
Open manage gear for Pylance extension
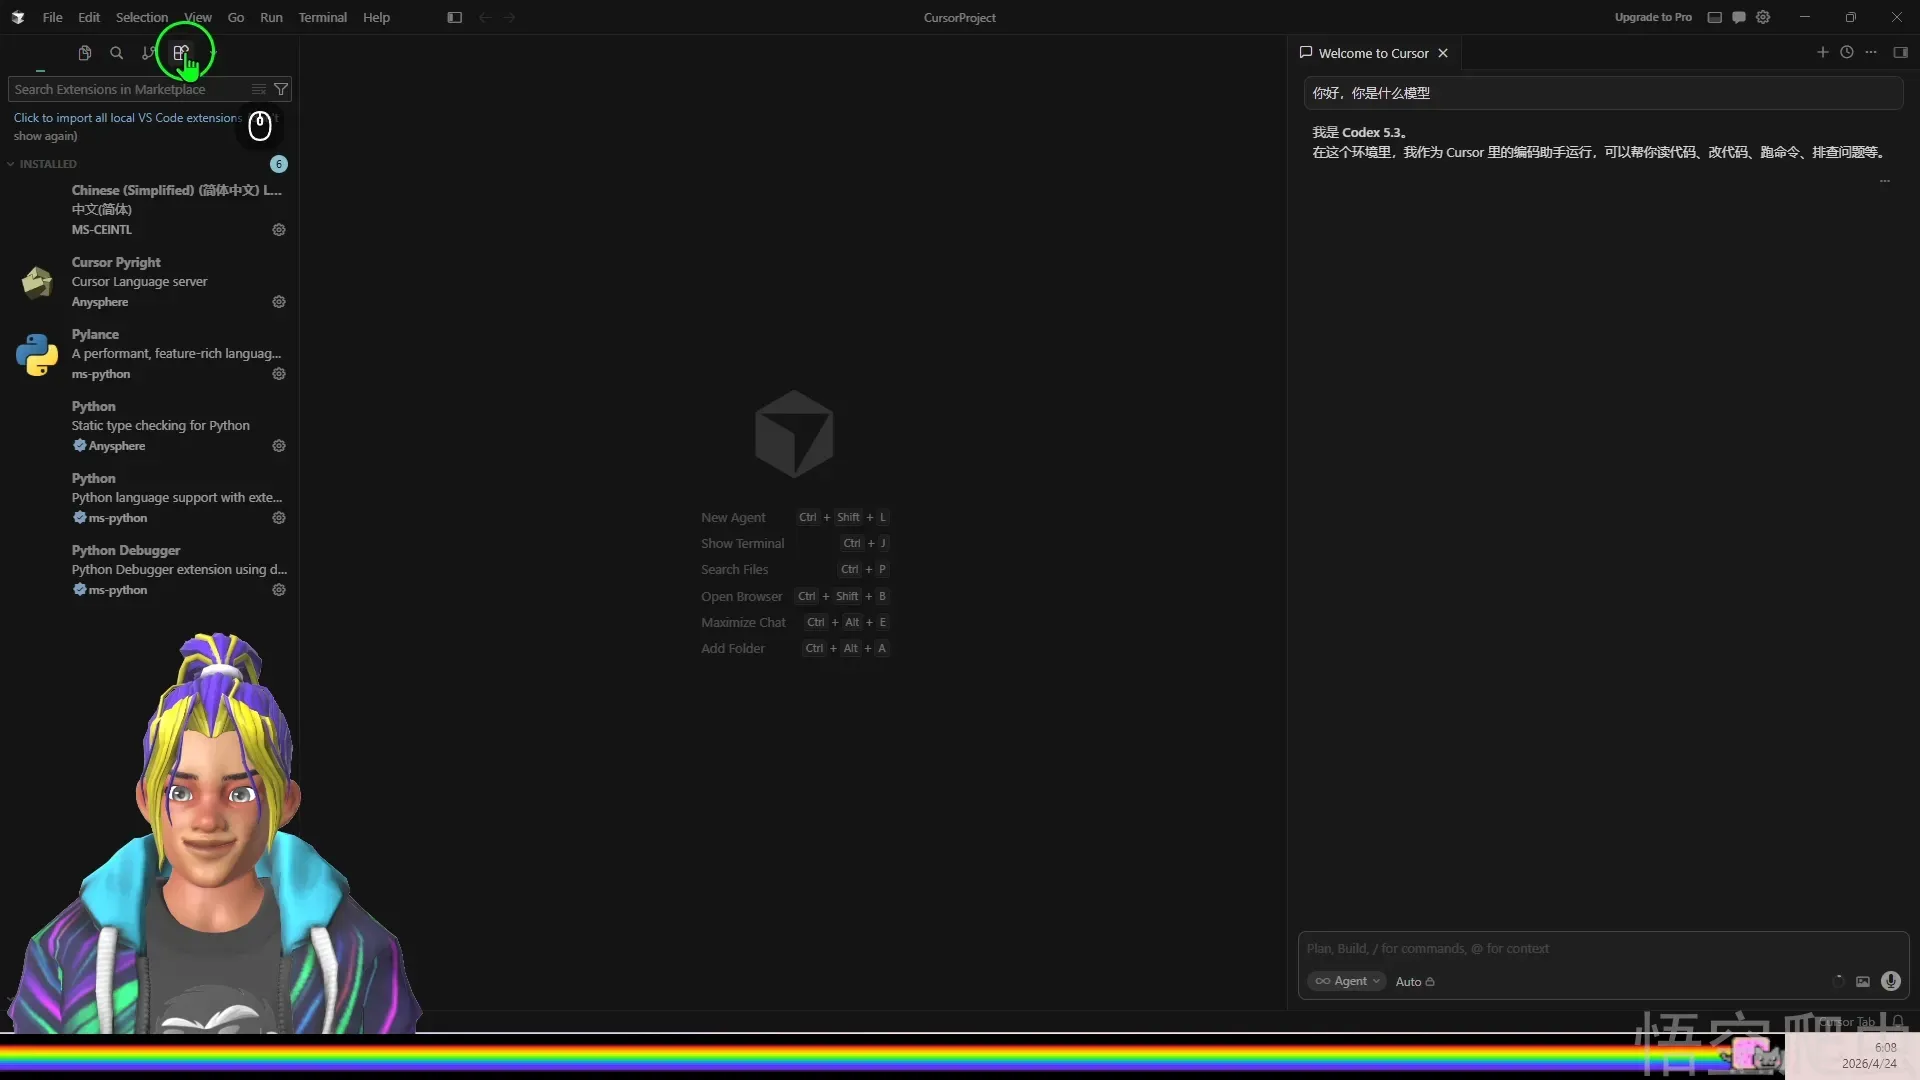click(279, 374)
